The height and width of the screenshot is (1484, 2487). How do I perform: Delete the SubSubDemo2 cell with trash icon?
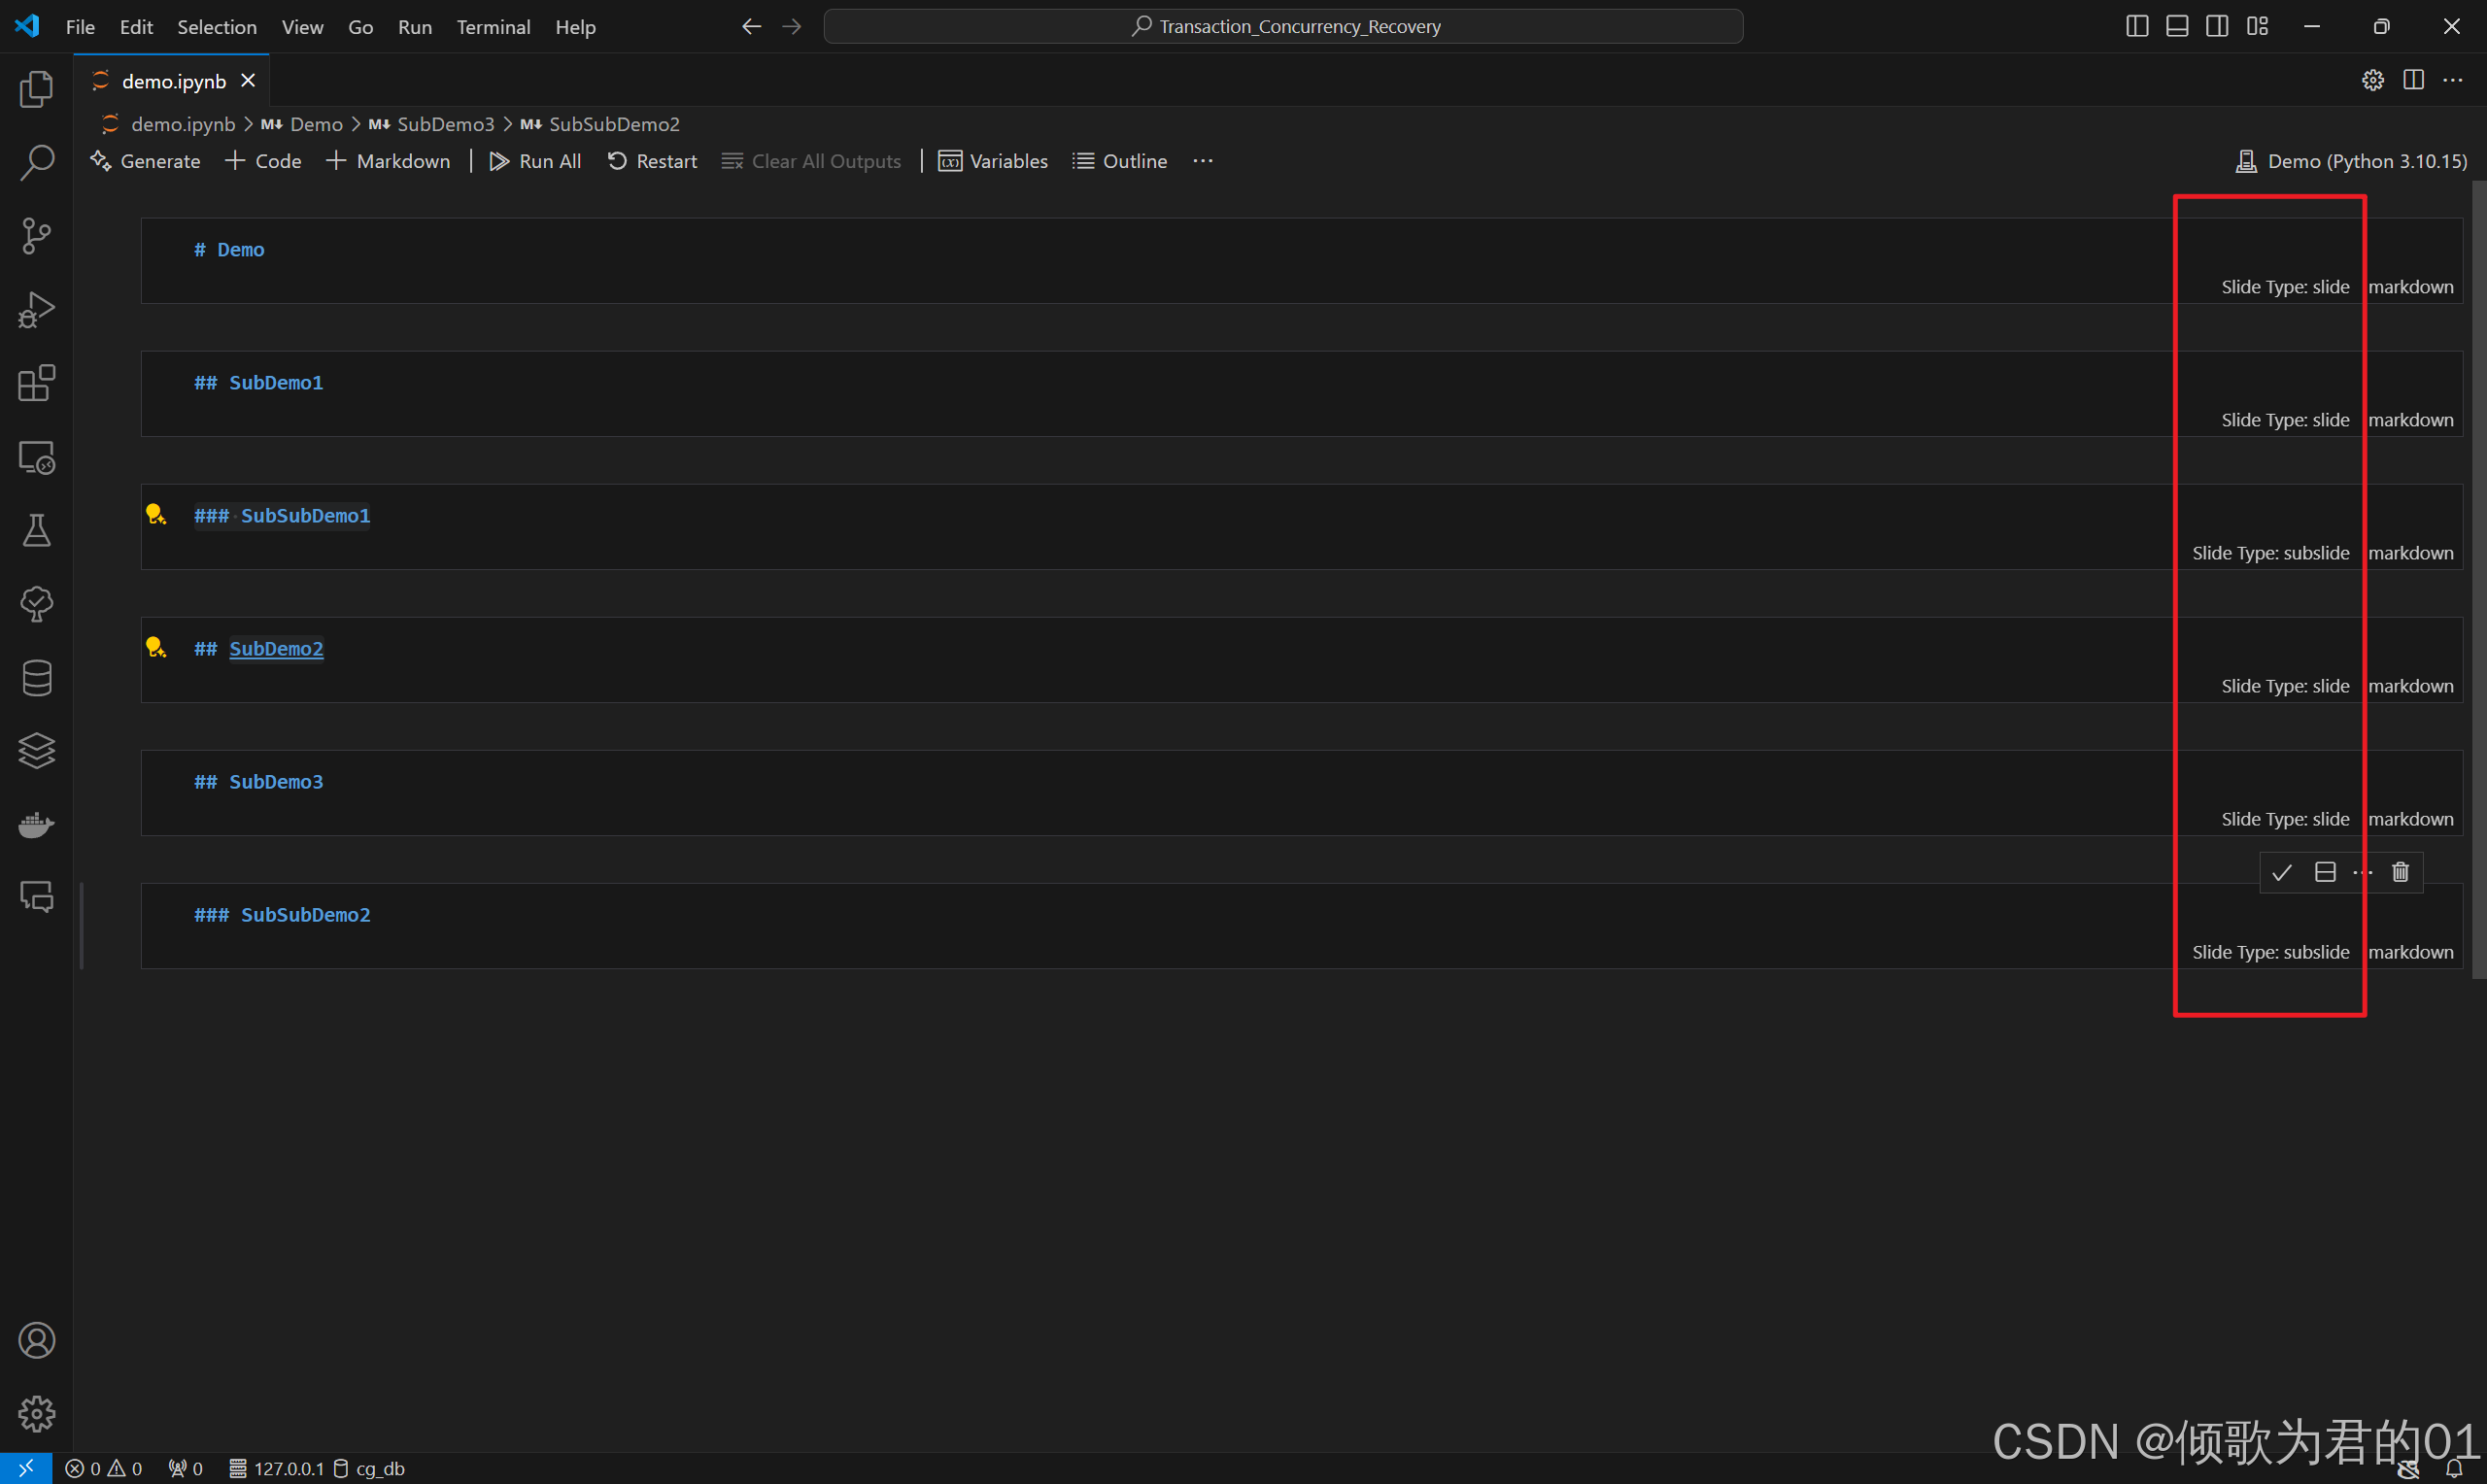coord(2400,872)
